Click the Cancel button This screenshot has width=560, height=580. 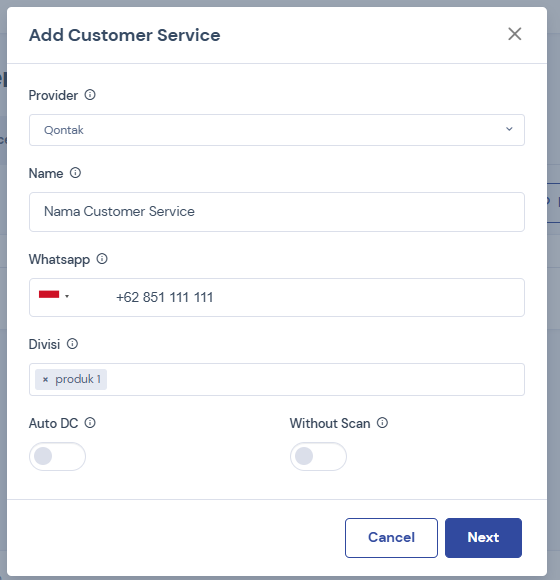coord(391,538)
